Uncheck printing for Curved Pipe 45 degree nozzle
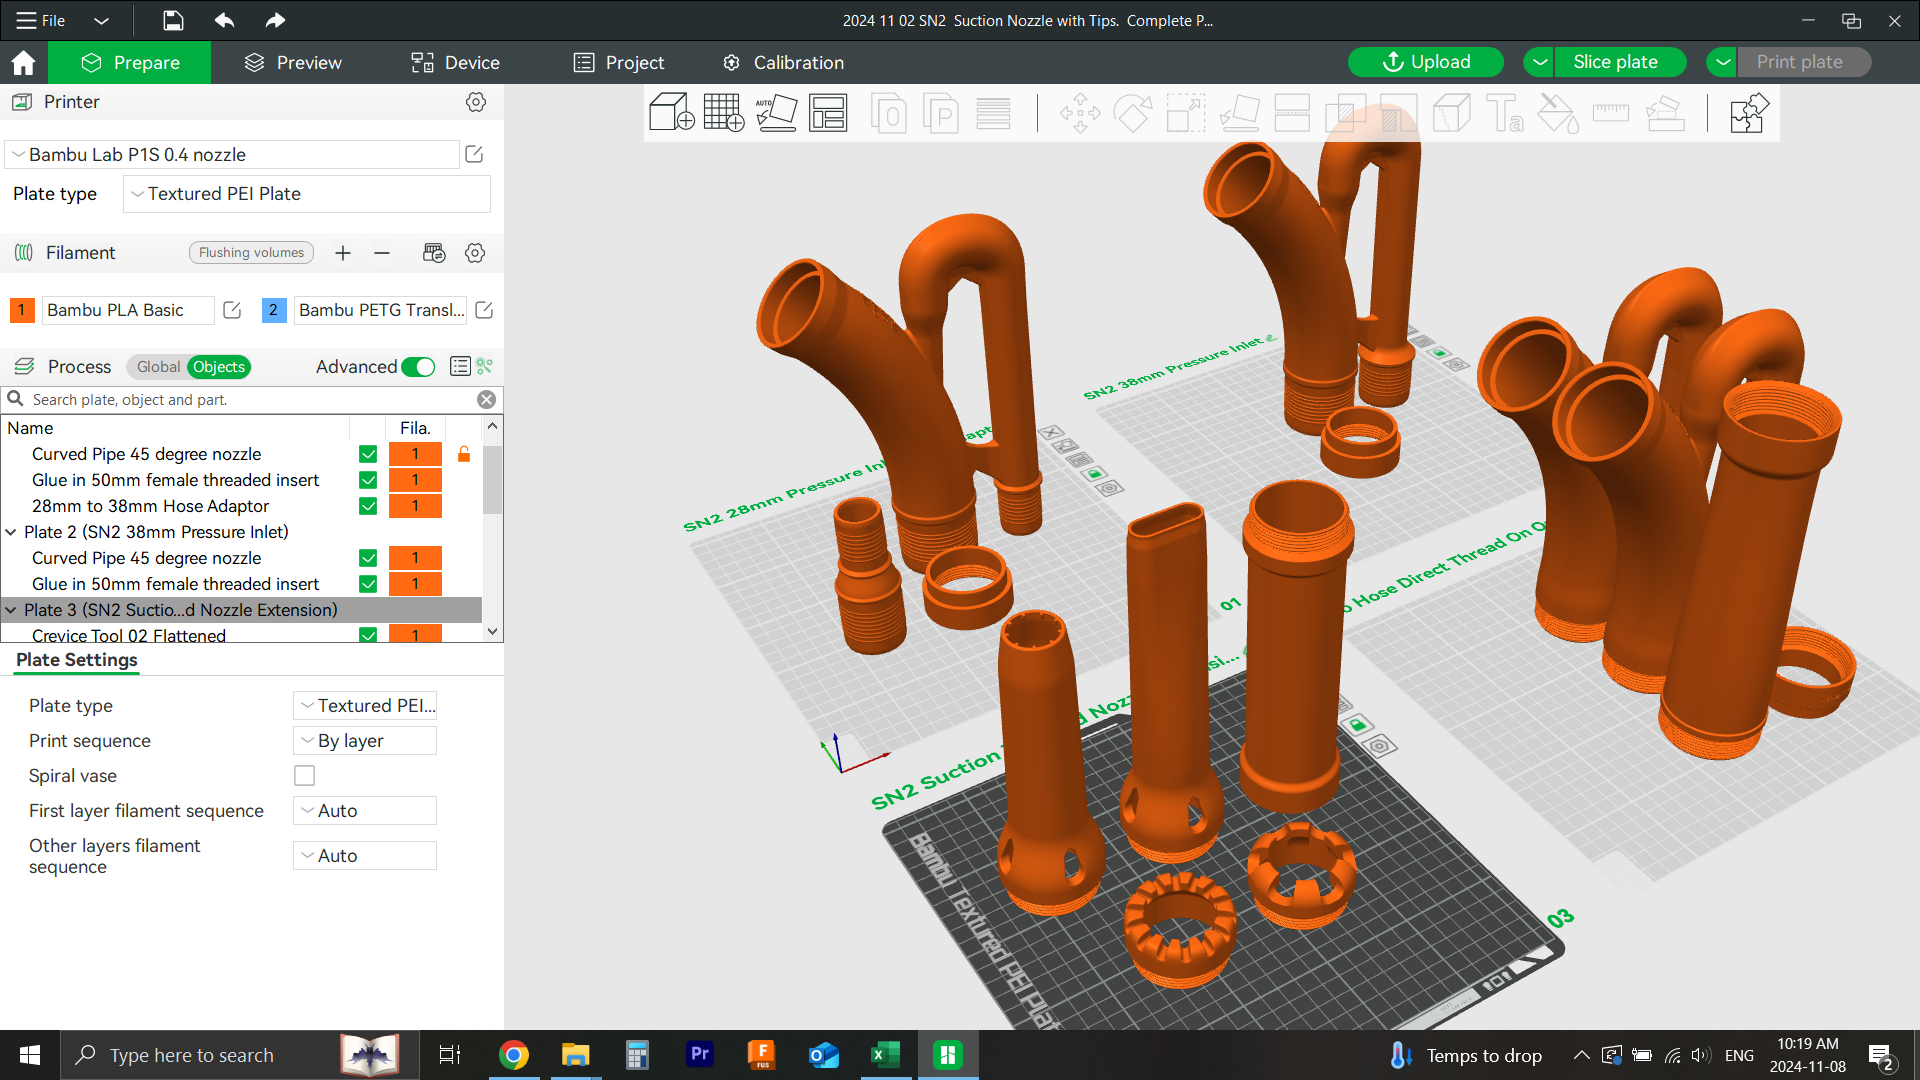Viewport: 1920px width, 1080px height. 368,453
